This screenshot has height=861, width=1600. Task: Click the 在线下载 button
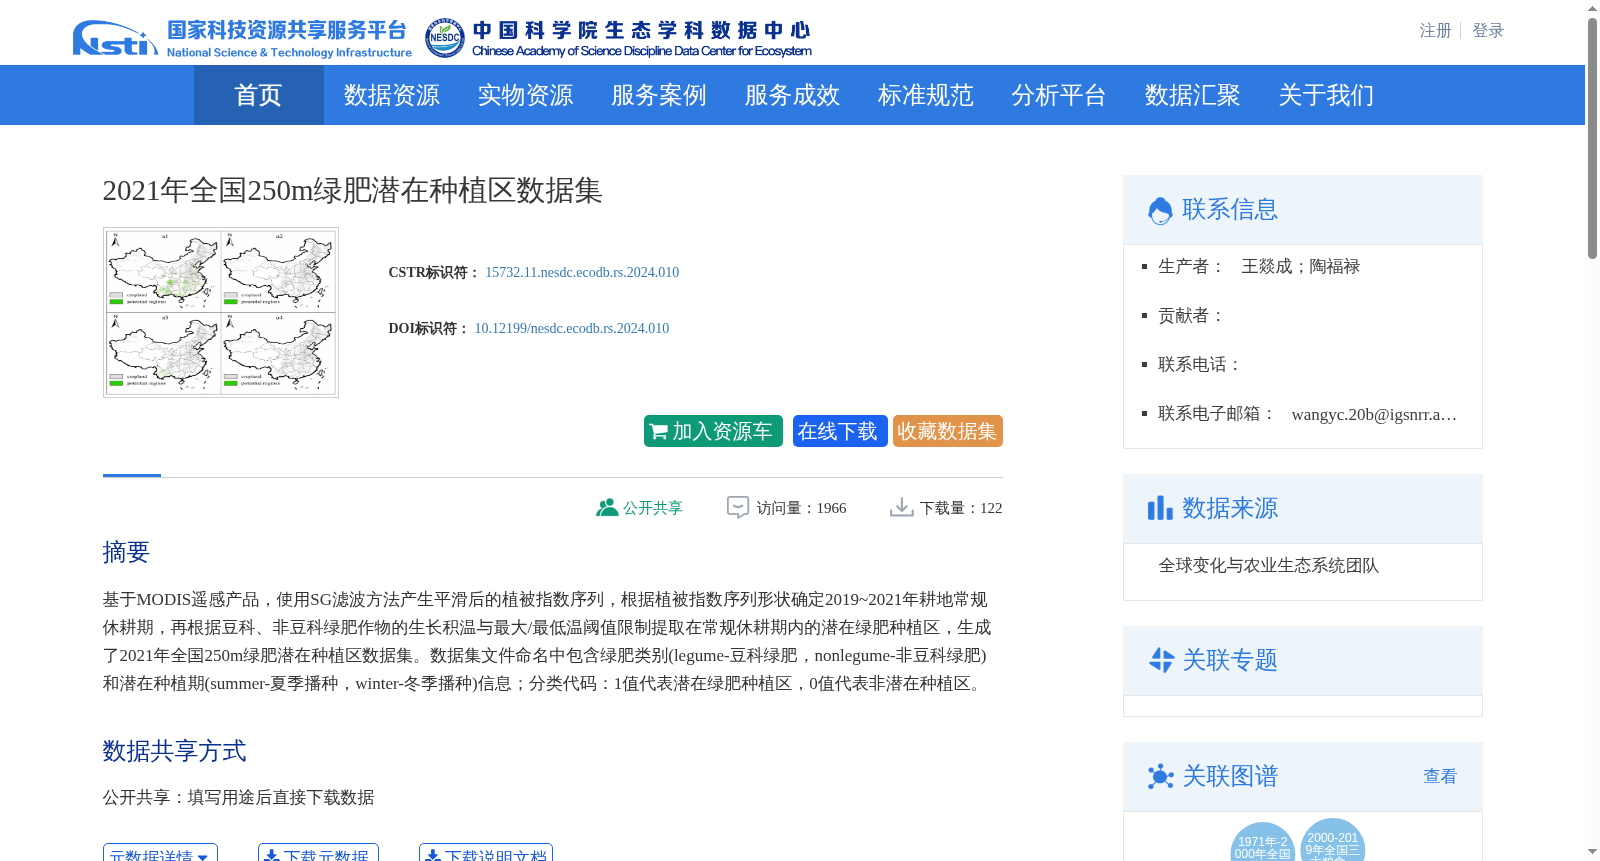coord(840,431)
